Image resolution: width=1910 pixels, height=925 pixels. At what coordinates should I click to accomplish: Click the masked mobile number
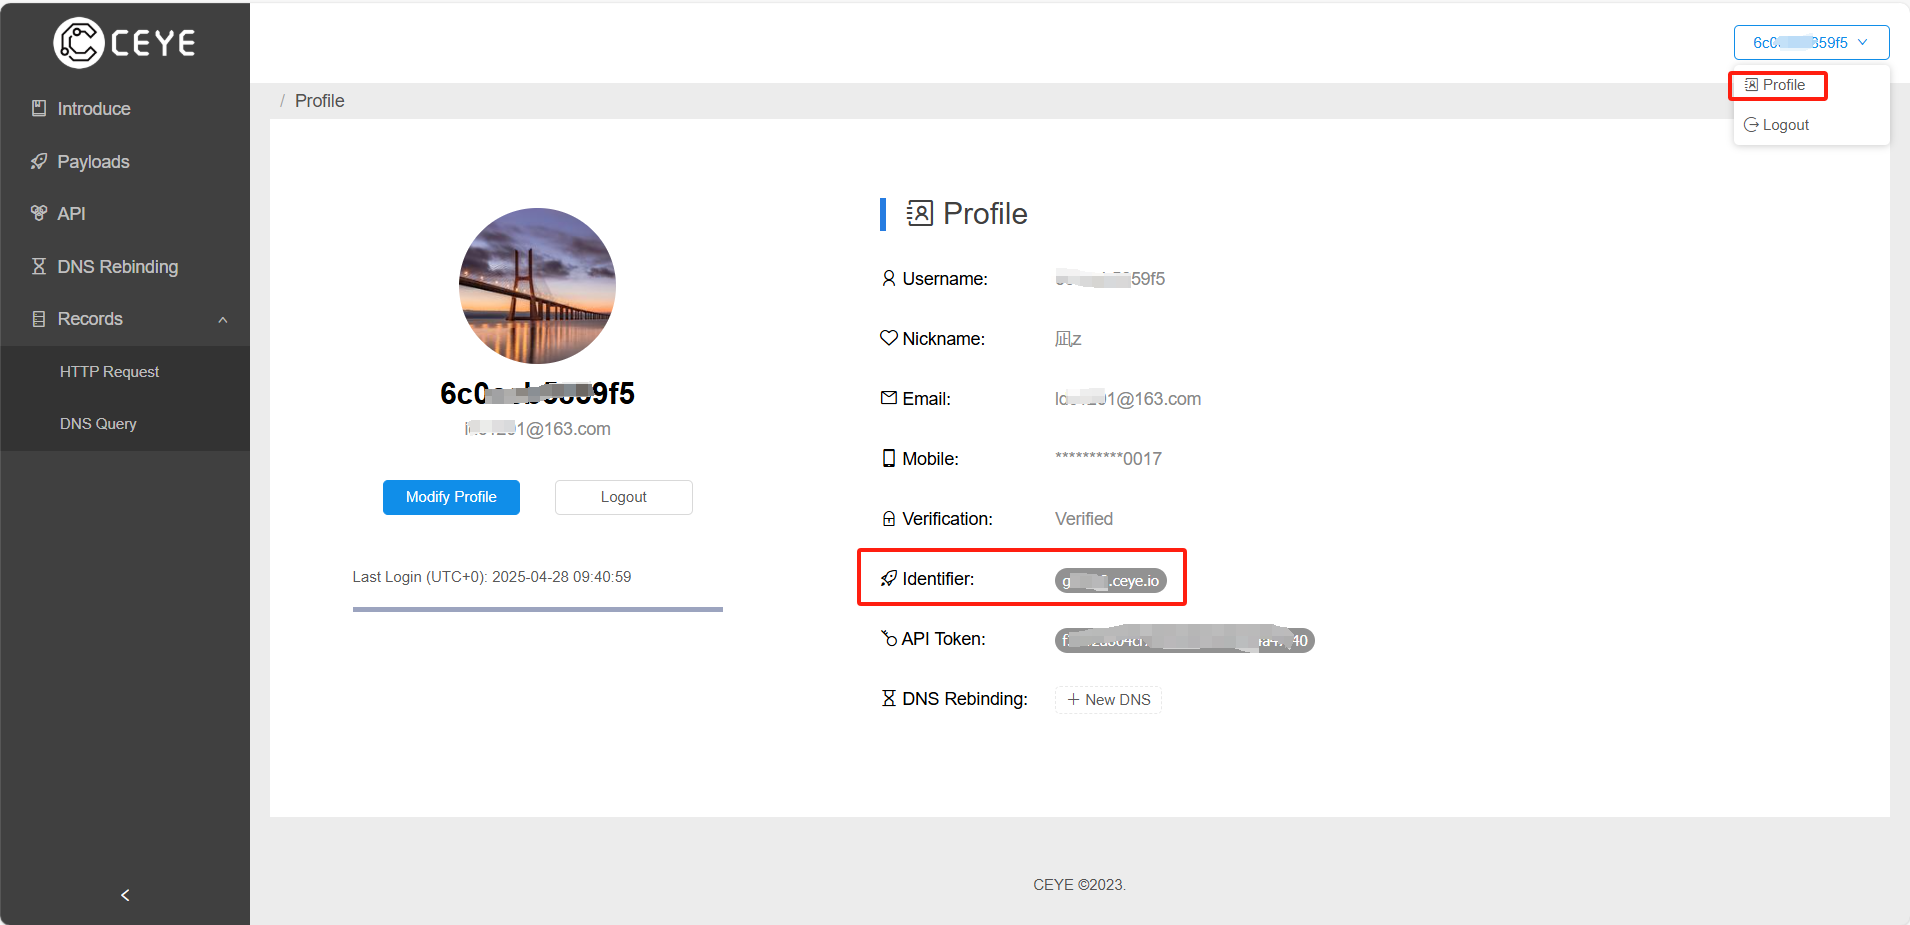pyautogui.click(x=1108, y=459)
